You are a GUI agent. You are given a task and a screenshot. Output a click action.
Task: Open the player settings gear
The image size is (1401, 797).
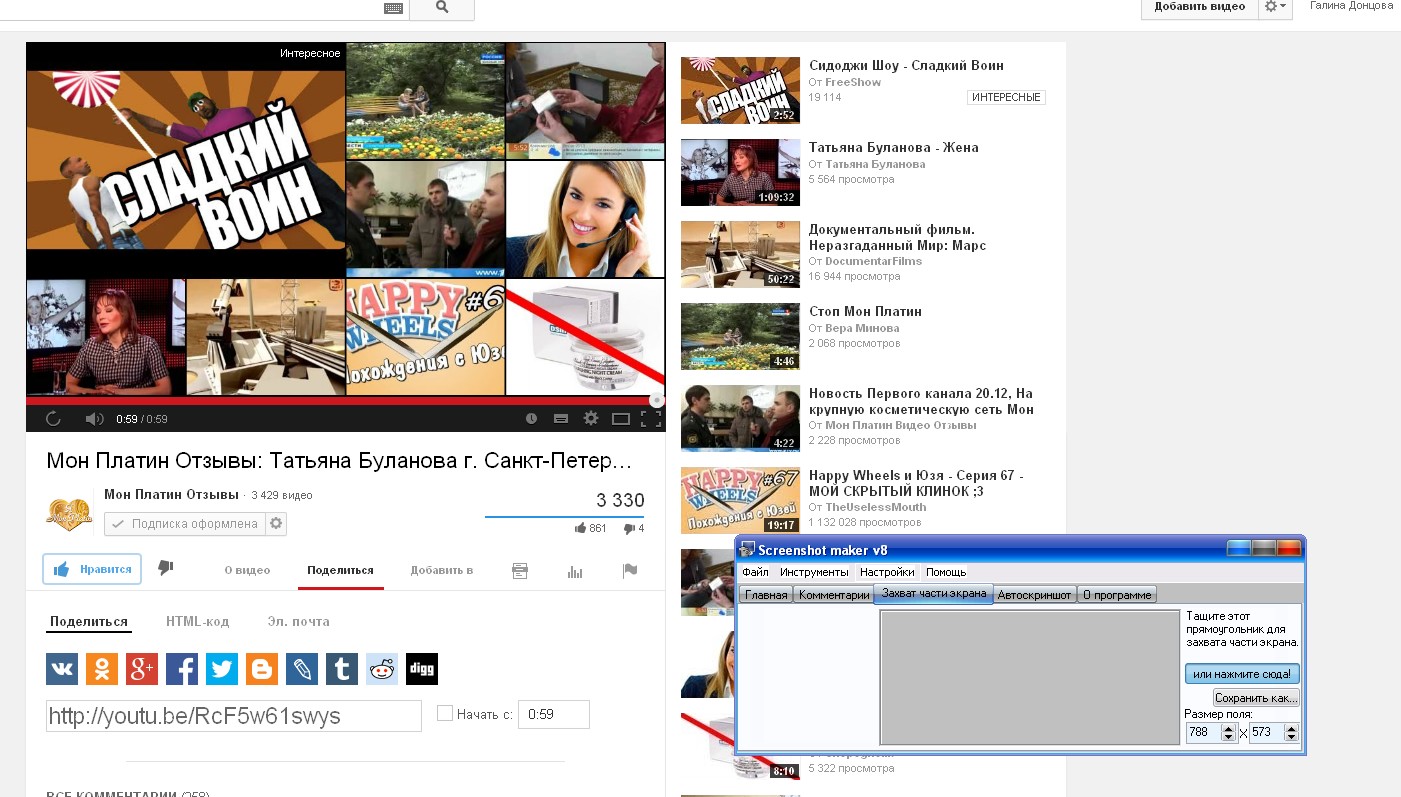591,419
